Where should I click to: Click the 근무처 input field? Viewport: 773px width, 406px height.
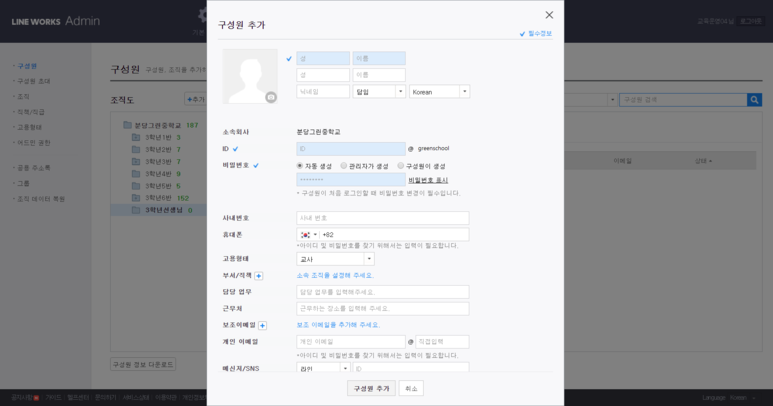[x=383, y=308]
